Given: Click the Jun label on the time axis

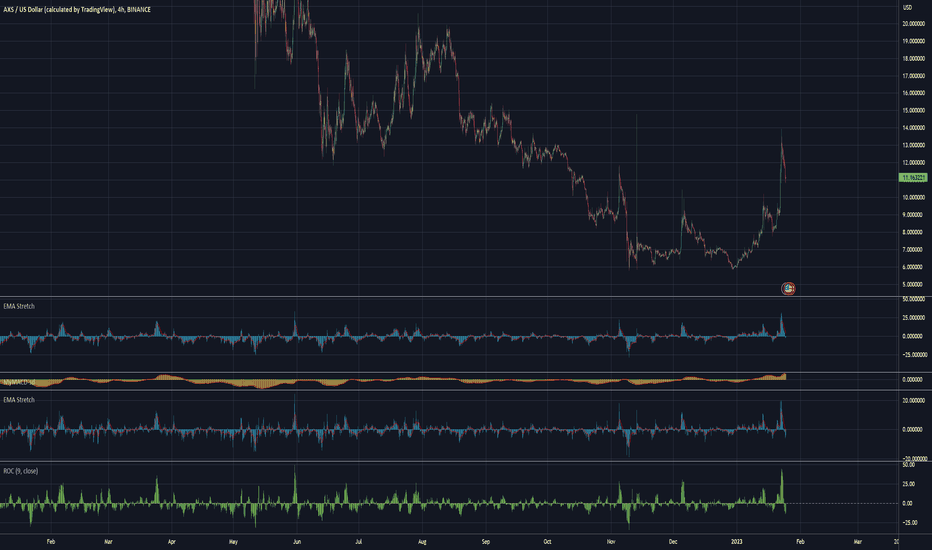Looking at the screenshot, I should tap(297, 542).
